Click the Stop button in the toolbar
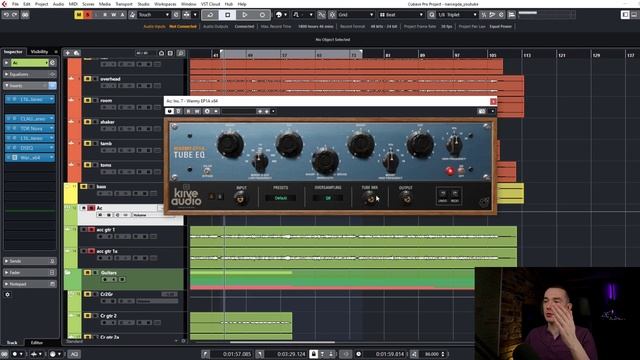The image size is (640, 360). click(227, 15)
